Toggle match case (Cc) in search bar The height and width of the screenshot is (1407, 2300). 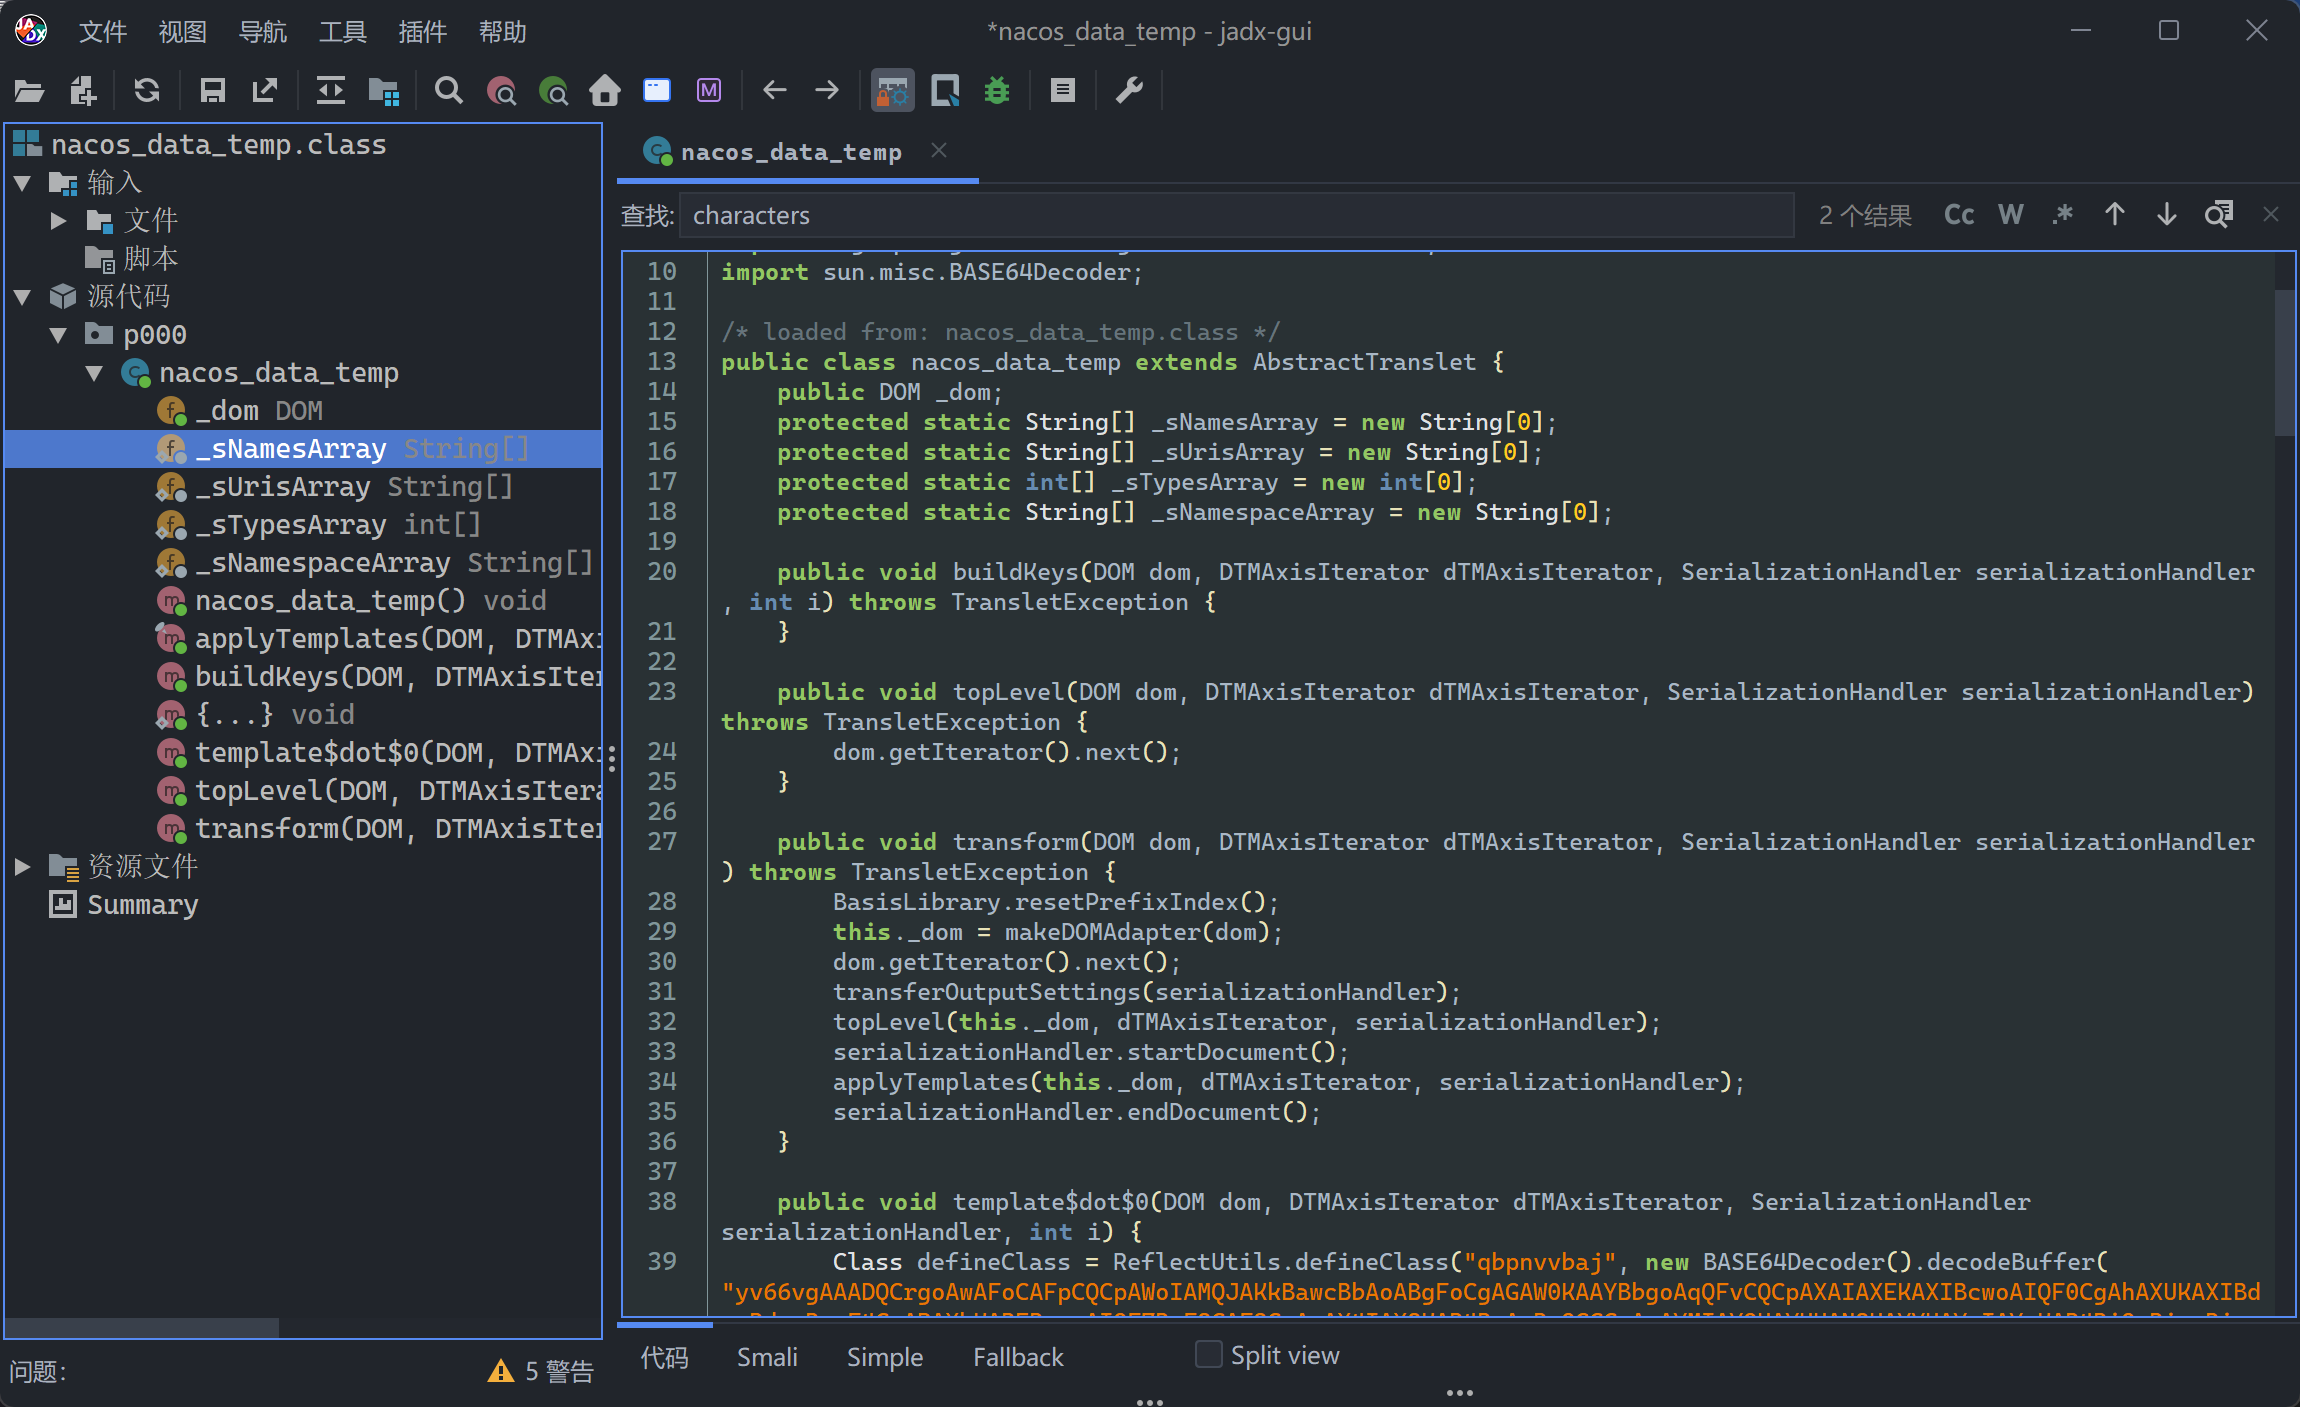click(1958, 215)
